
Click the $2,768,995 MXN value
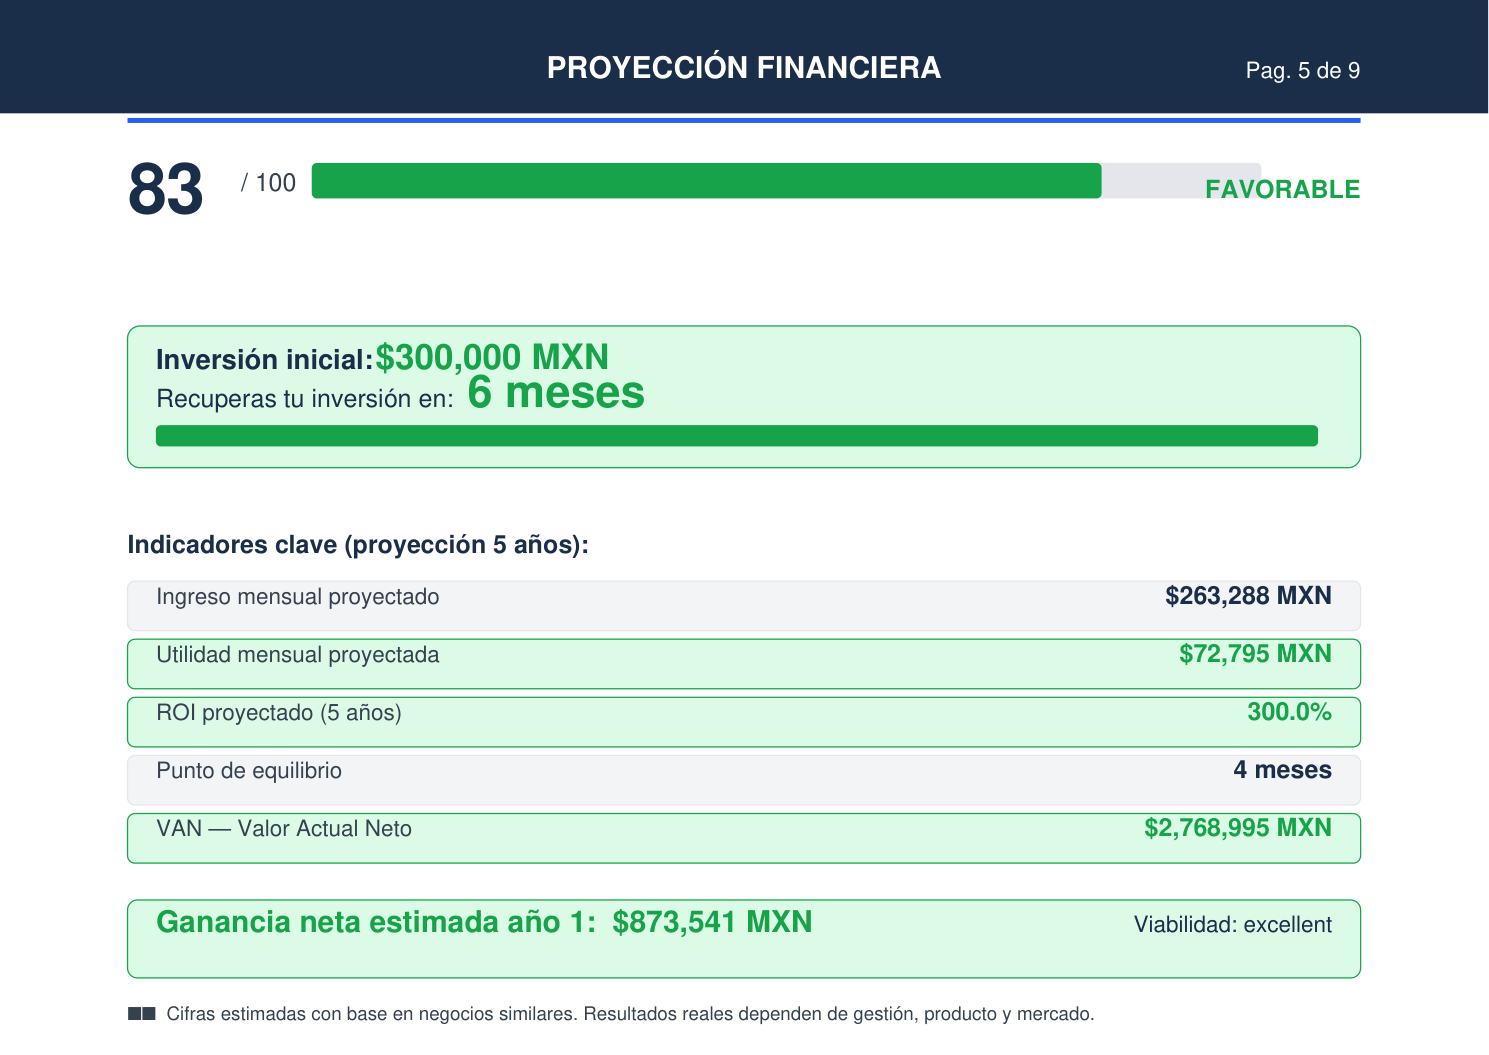tap(1238, 828)
